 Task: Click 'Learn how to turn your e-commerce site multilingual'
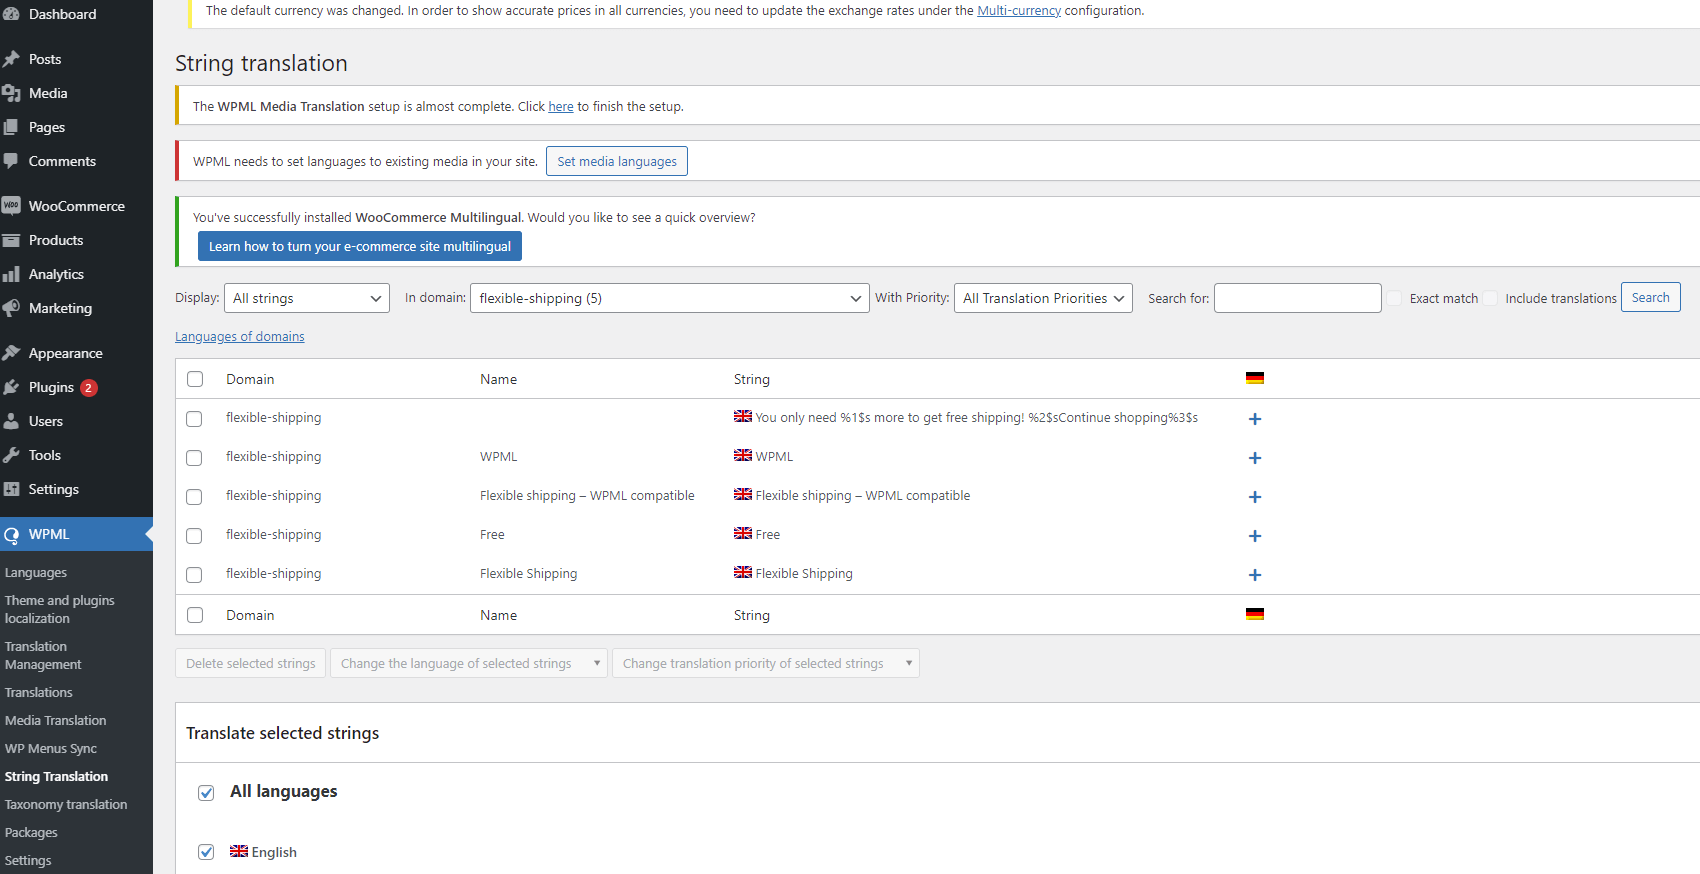click(360, 246)
